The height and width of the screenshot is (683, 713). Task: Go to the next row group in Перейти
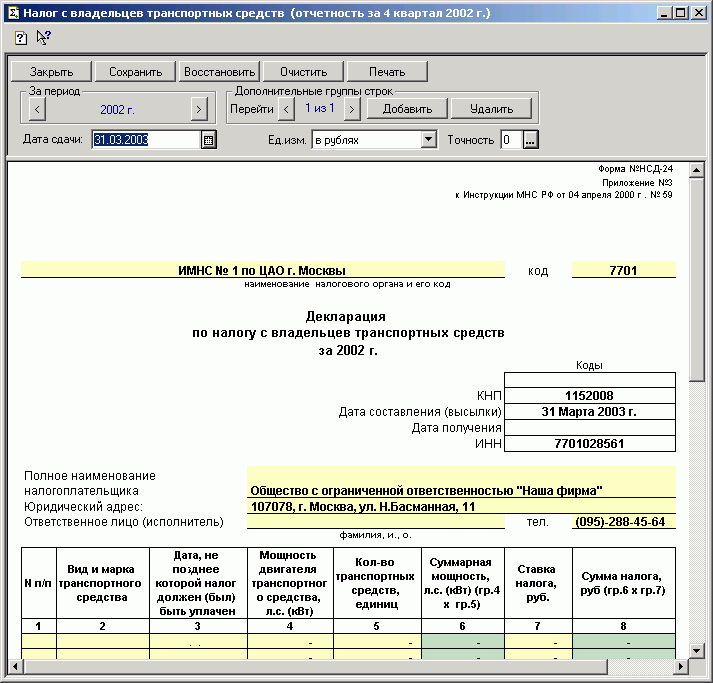pos(352,109)
